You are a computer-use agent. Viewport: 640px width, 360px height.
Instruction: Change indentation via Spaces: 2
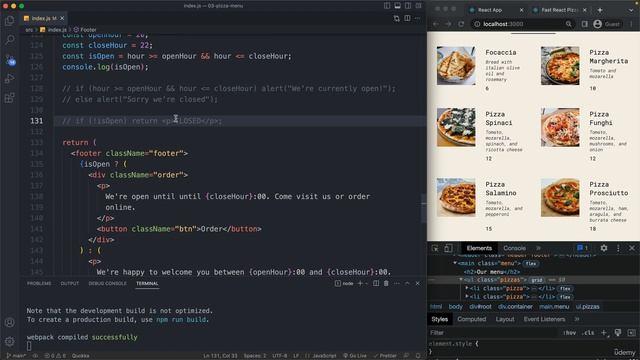[255, 356]
